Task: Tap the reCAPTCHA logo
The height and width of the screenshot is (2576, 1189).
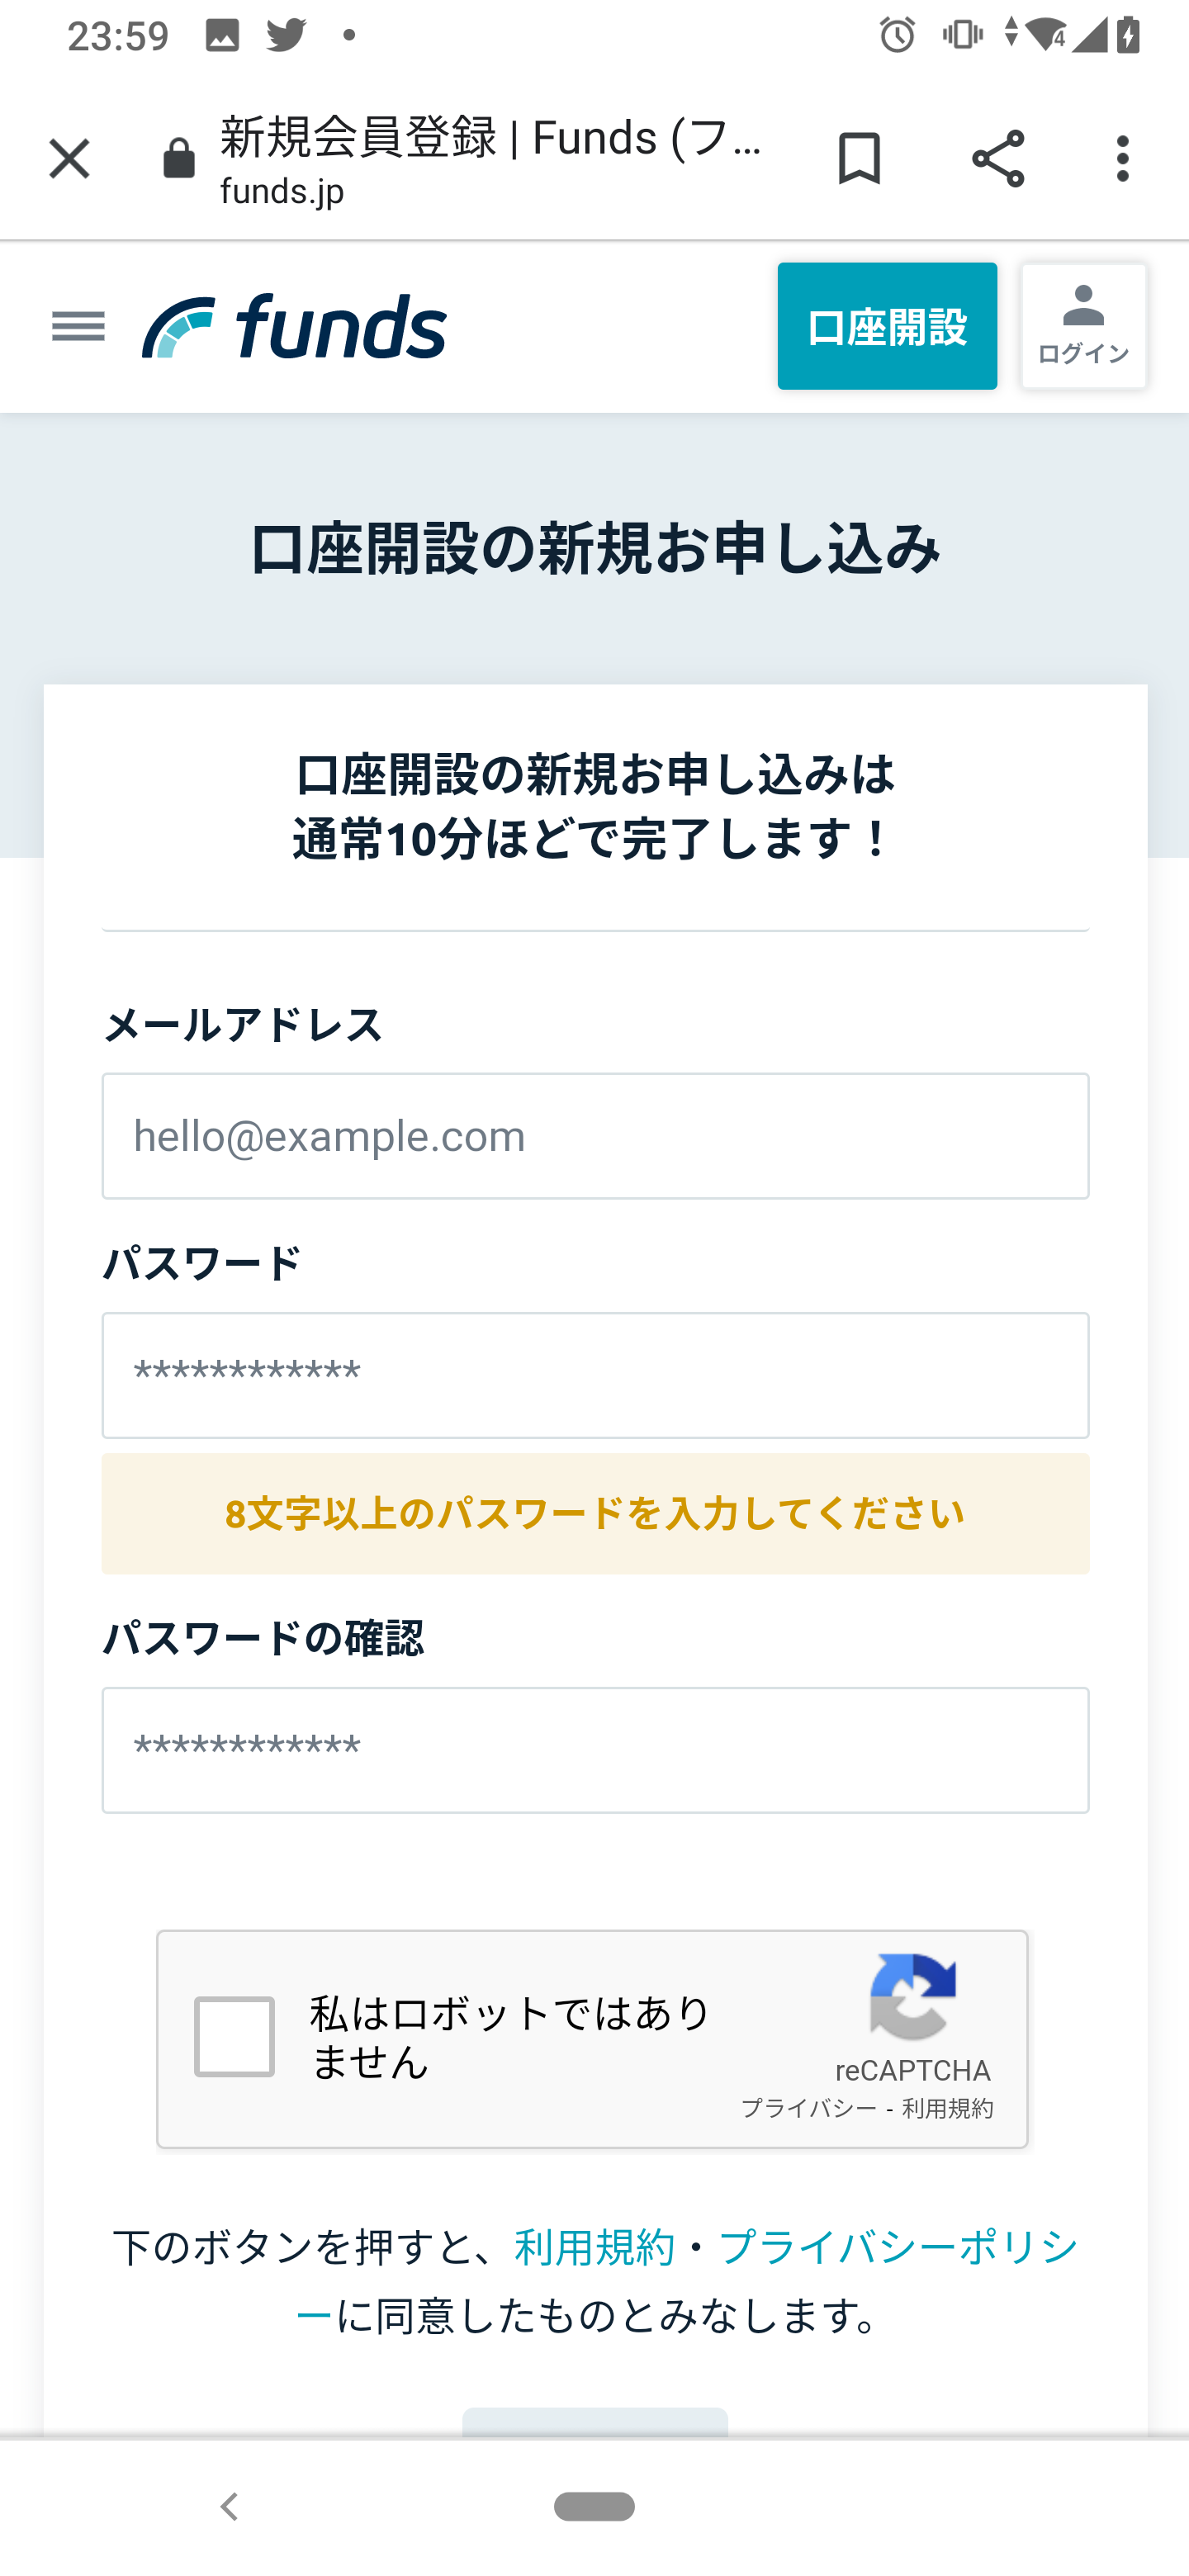Action: pyautogui.click(x=912, y=1996)
